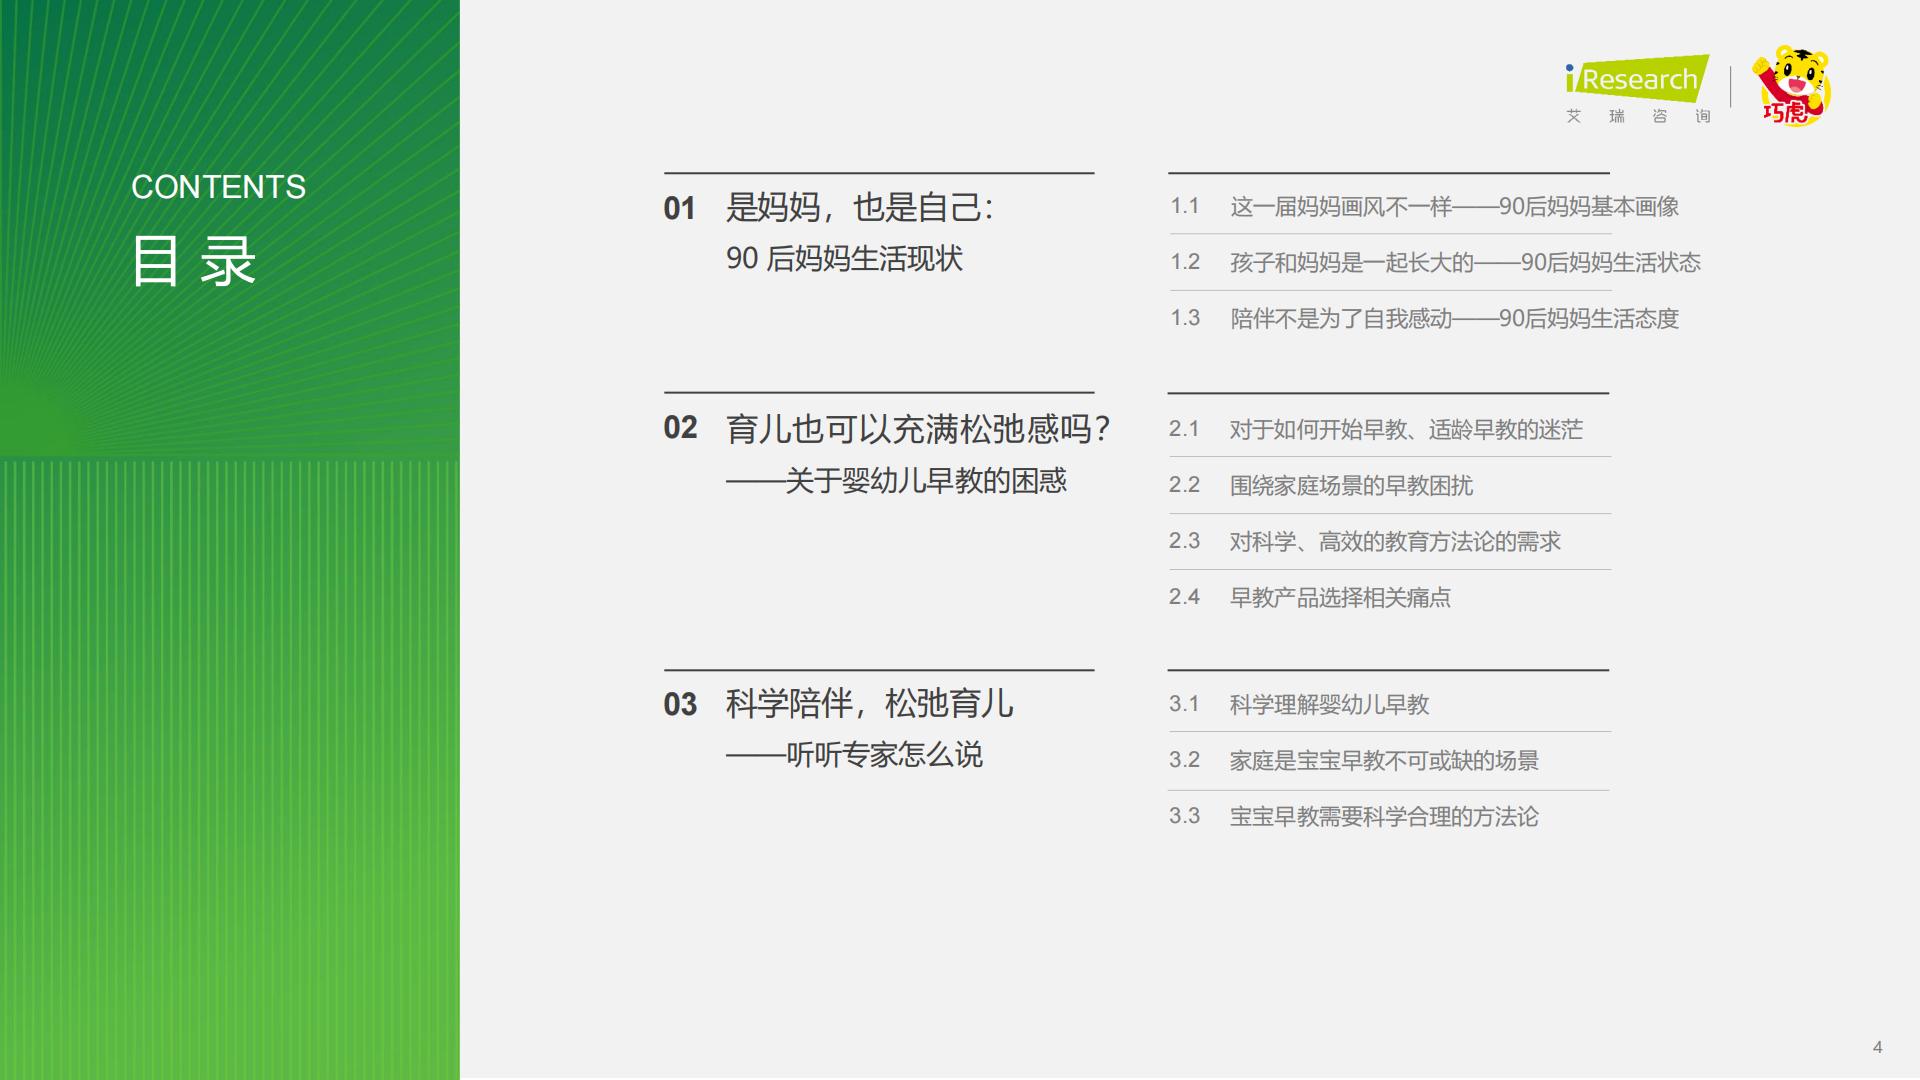Select section number 3.3
The image size is (1920, 1080).
coord(1184,816)
